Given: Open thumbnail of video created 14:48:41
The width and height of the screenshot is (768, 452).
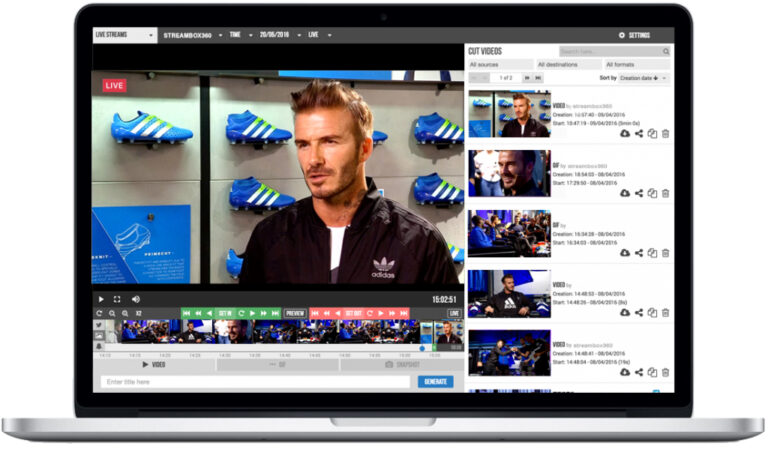Looking at the screenshot, I should coord(509,353).
